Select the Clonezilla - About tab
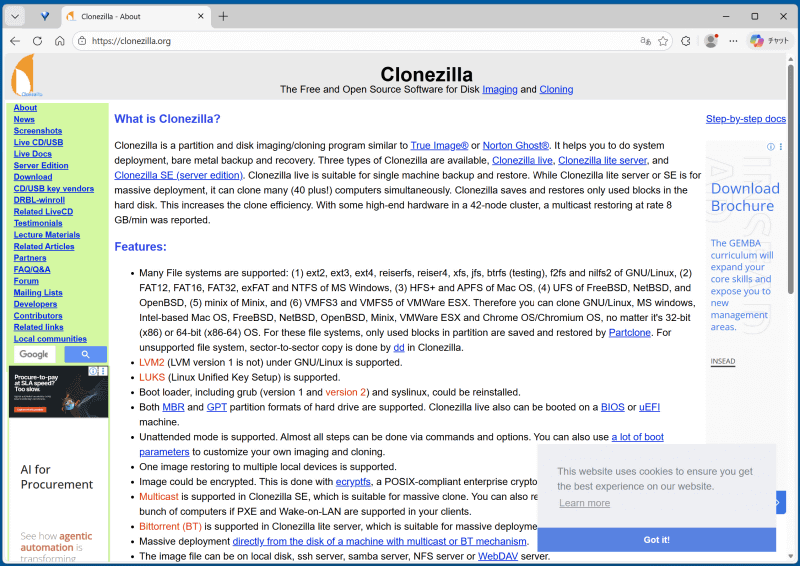Viewport: 800px width, 566px height. point(136,16)
